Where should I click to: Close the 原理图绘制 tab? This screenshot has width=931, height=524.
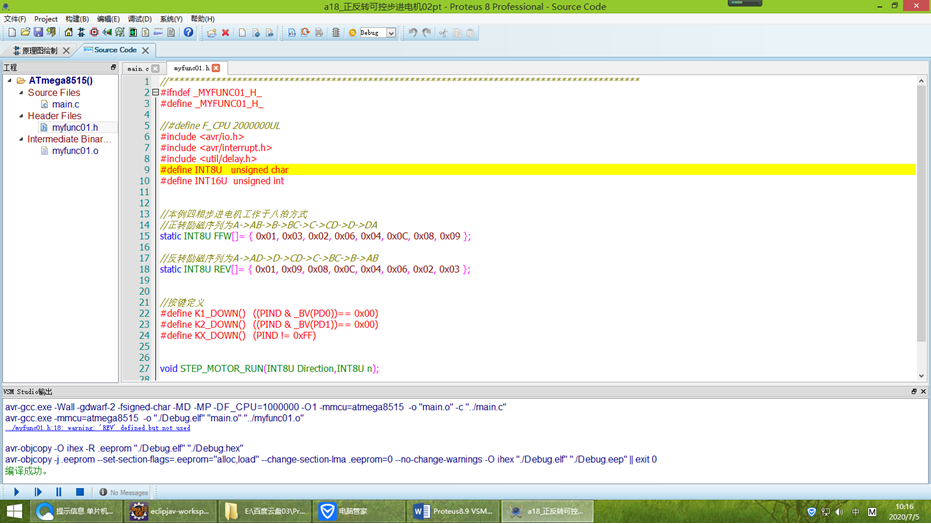coord(66,50)
